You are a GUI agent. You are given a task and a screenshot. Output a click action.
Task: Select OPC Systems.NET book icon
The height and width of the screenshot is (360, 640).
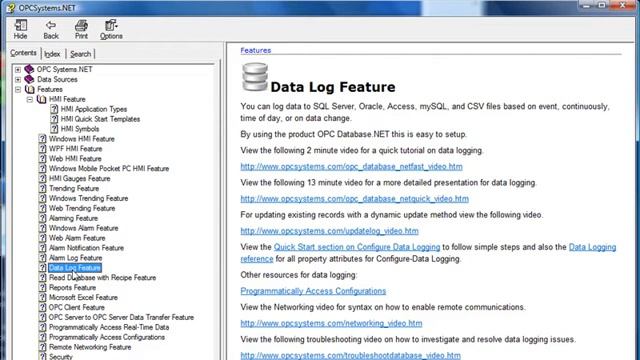tap(29, 69)
